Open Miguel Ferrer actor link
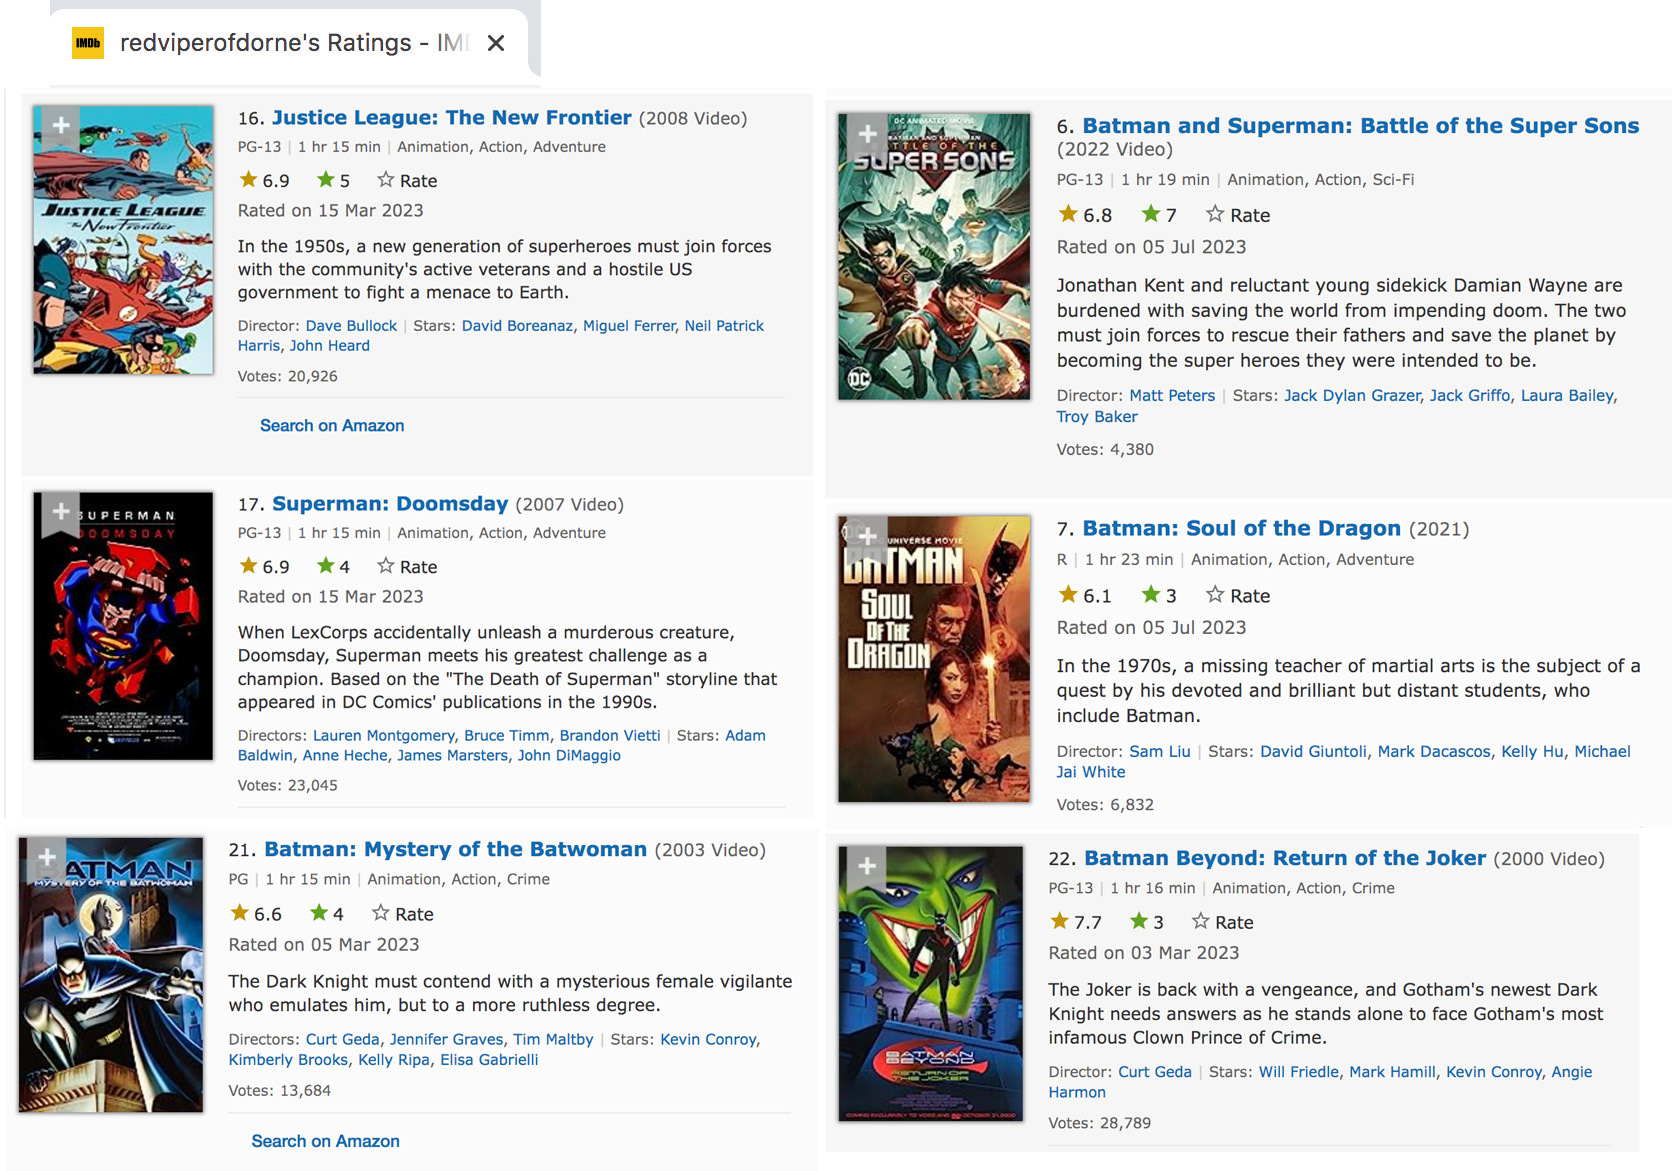This screenshot has height=1171, width=1676. 629,326
